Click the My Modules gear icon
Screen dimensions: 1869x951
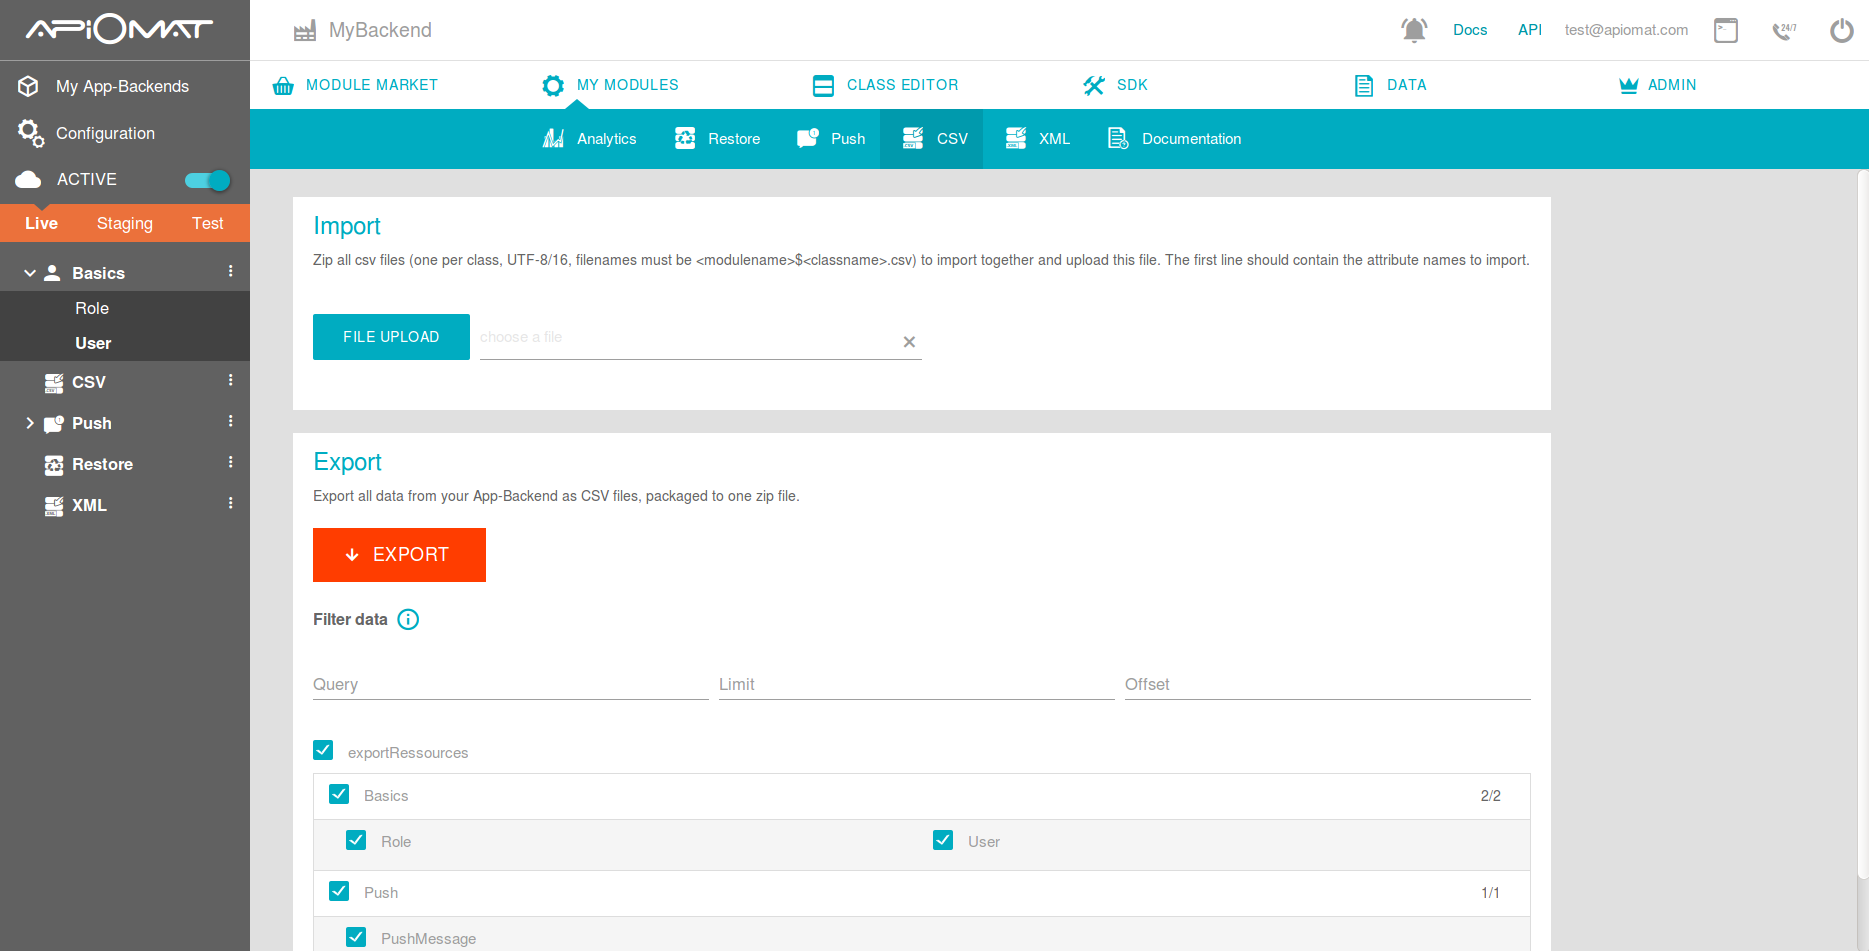pyautogui.click(x=553, y=86)
